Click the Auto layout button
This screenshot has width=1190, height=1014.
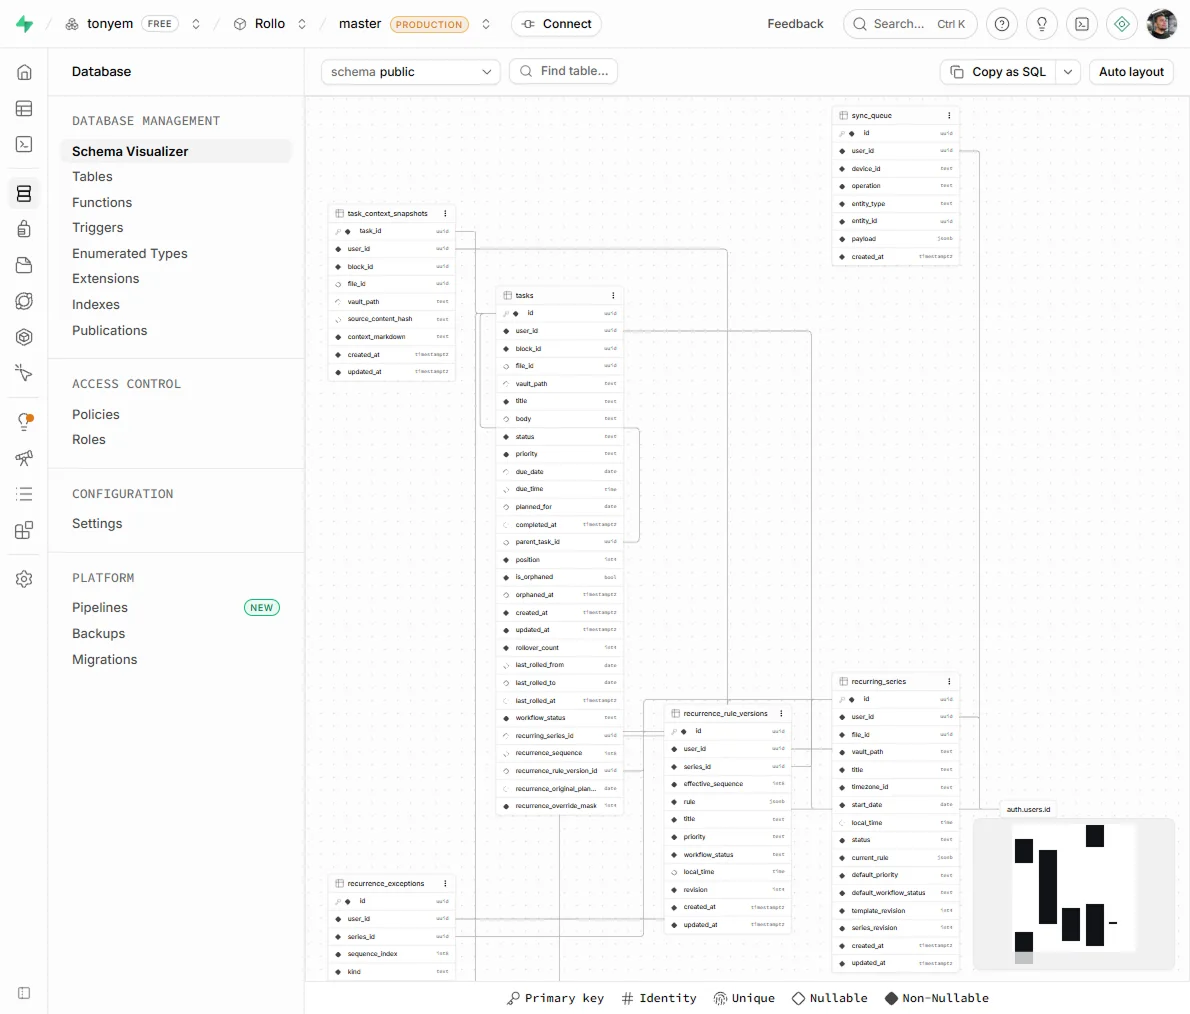[1131, 72]
